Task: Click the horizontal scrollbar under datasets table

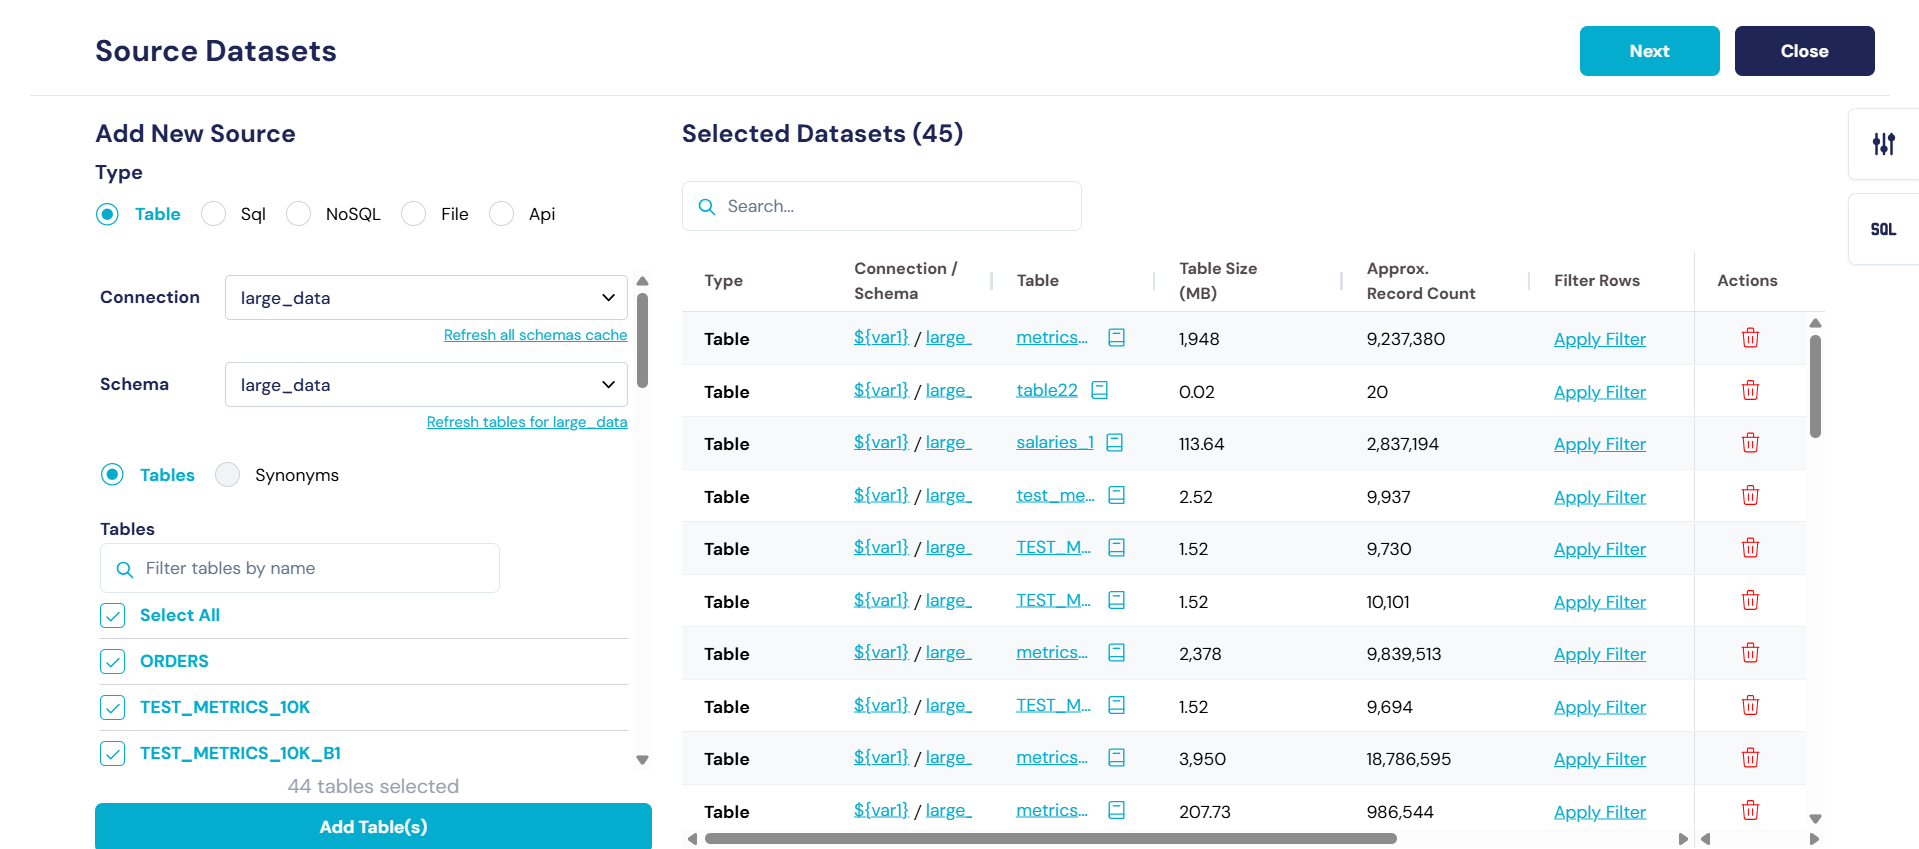Action: pyautogui.click(x=1050, y=839)
